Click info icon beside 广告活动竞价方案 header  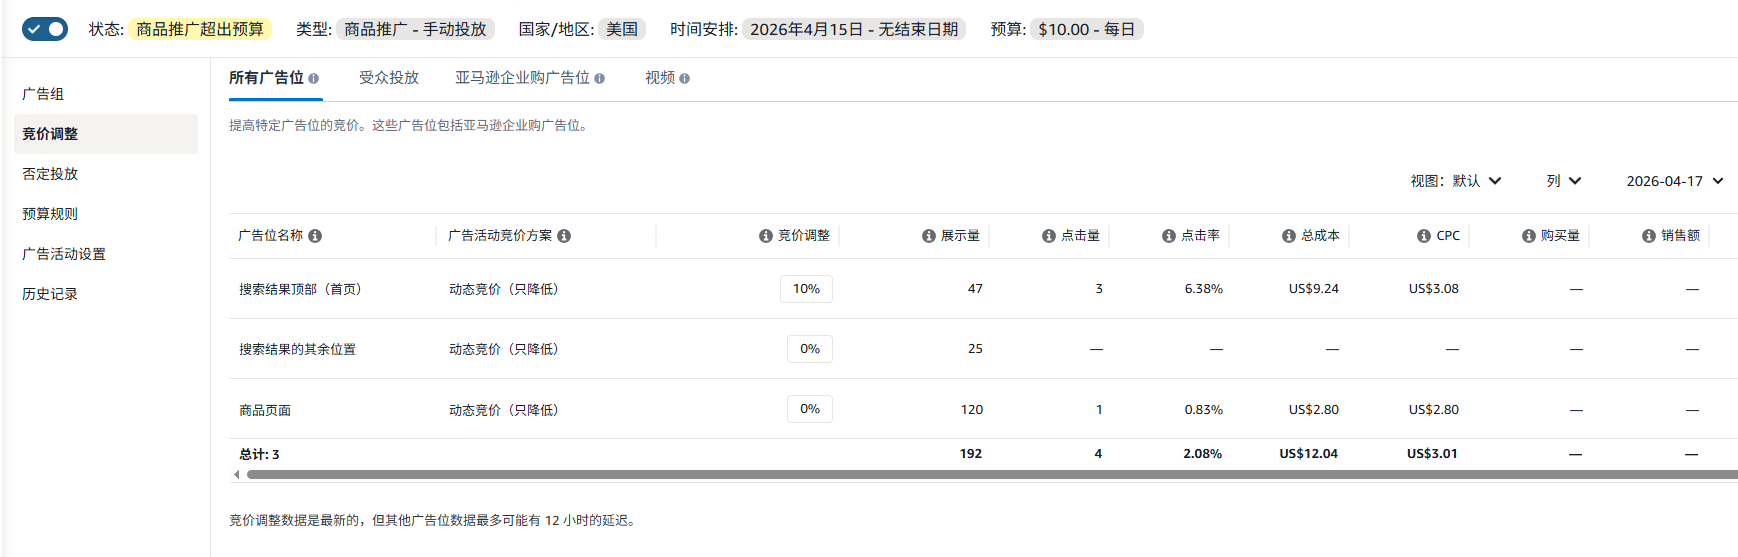[564, 236]
